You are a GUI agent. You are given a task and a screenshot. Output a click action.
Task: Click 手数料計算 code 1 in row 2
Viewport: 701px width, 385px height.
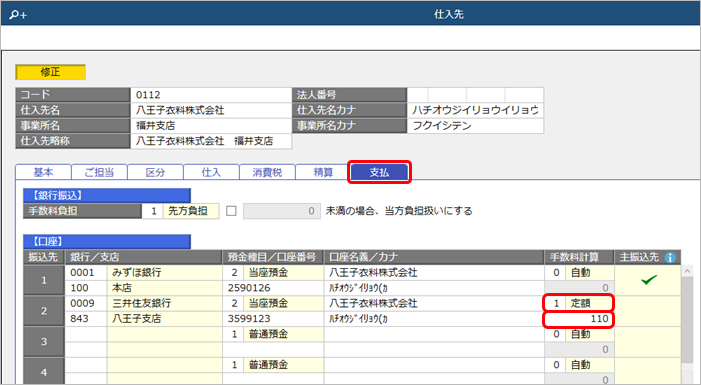[555, 303]
